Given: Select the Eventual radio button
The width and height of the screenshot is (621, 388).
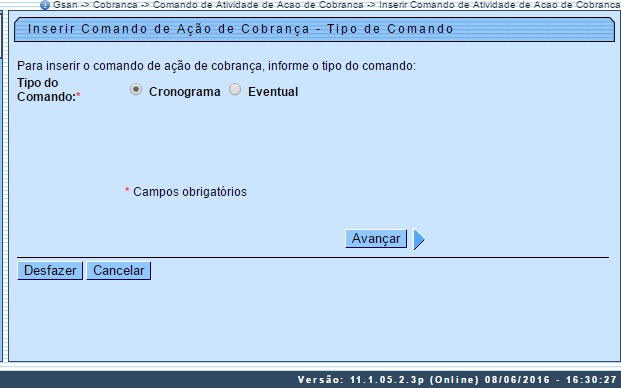Looking at the screenshot, I should (x=235, y=90).
